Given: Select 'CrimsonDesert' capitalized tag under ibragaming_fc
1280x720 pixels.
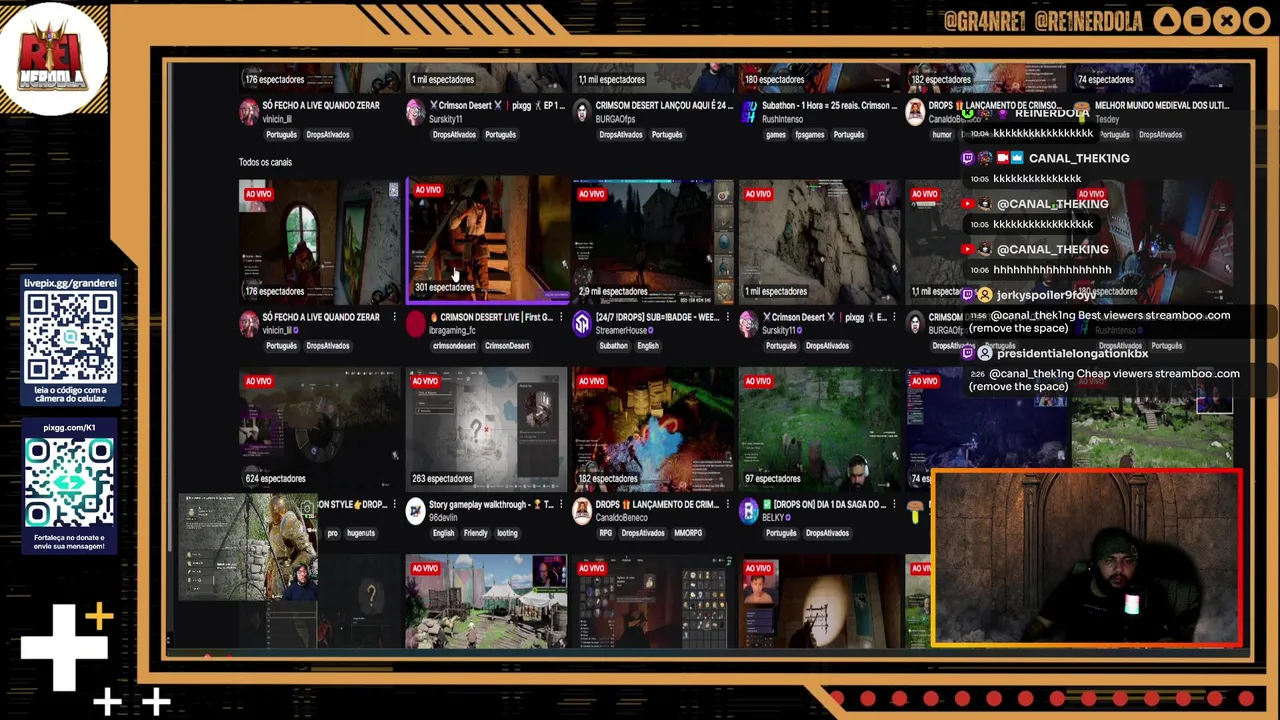Looking at the screenshot, I should pyautogui.click(x=507, y=346).
